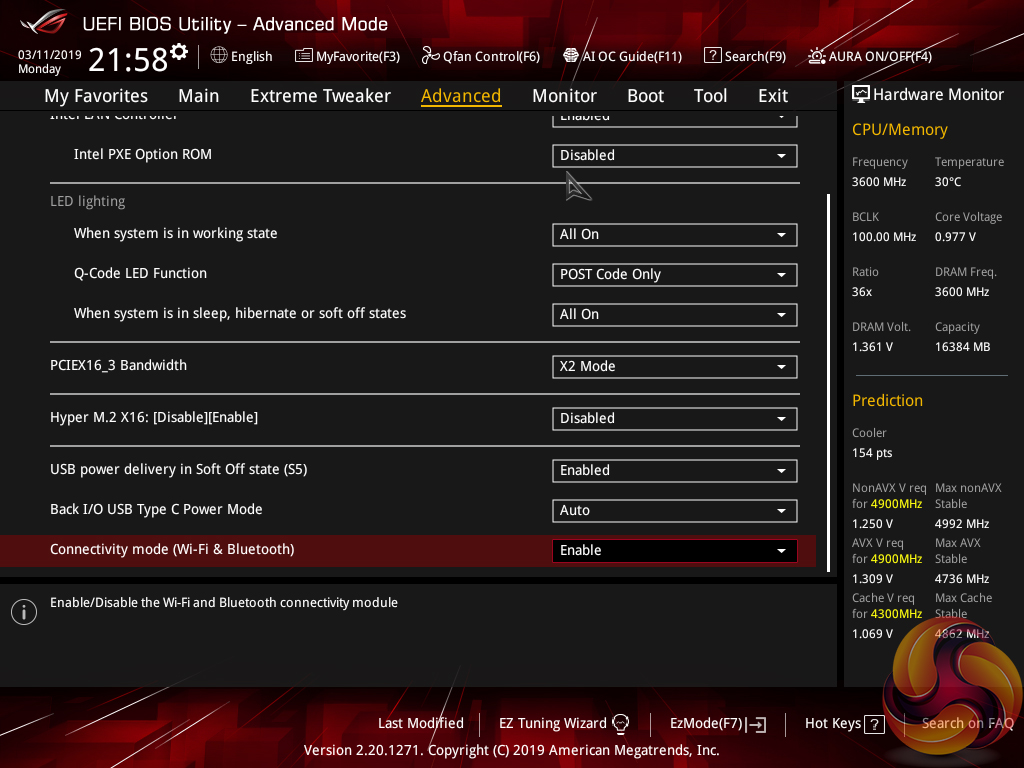Screen dimensions: 1024x768
Task: Open Q-Code LED Function dropdown
Action: click(675, 274)
